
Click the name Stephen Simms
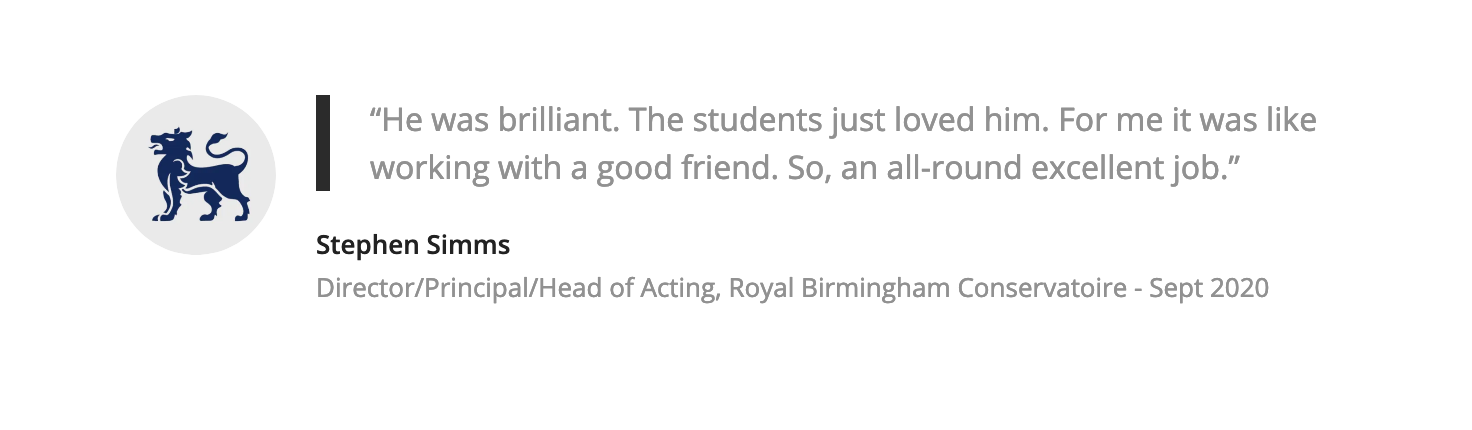click(x=413, y=244)
